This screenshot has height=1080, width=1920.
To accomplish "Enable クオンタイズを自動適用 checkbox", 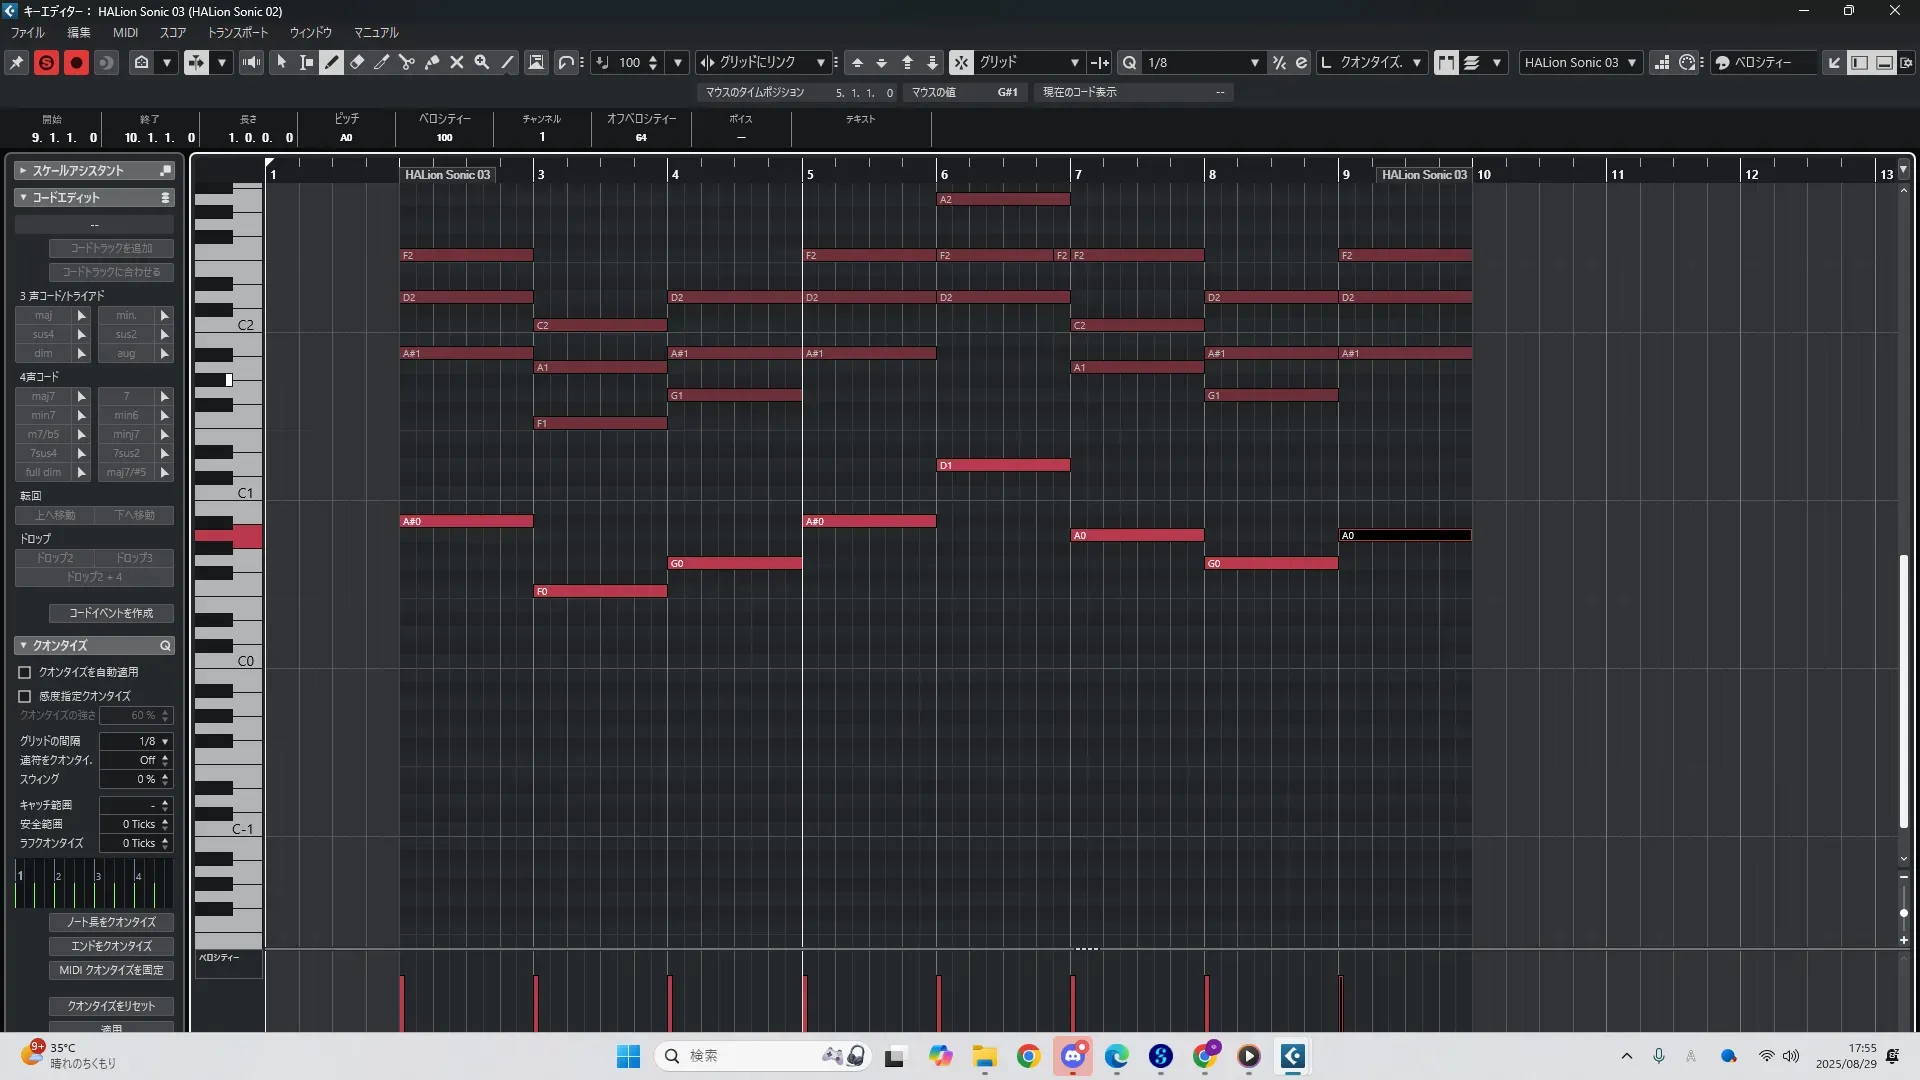I will coord(25,672).
